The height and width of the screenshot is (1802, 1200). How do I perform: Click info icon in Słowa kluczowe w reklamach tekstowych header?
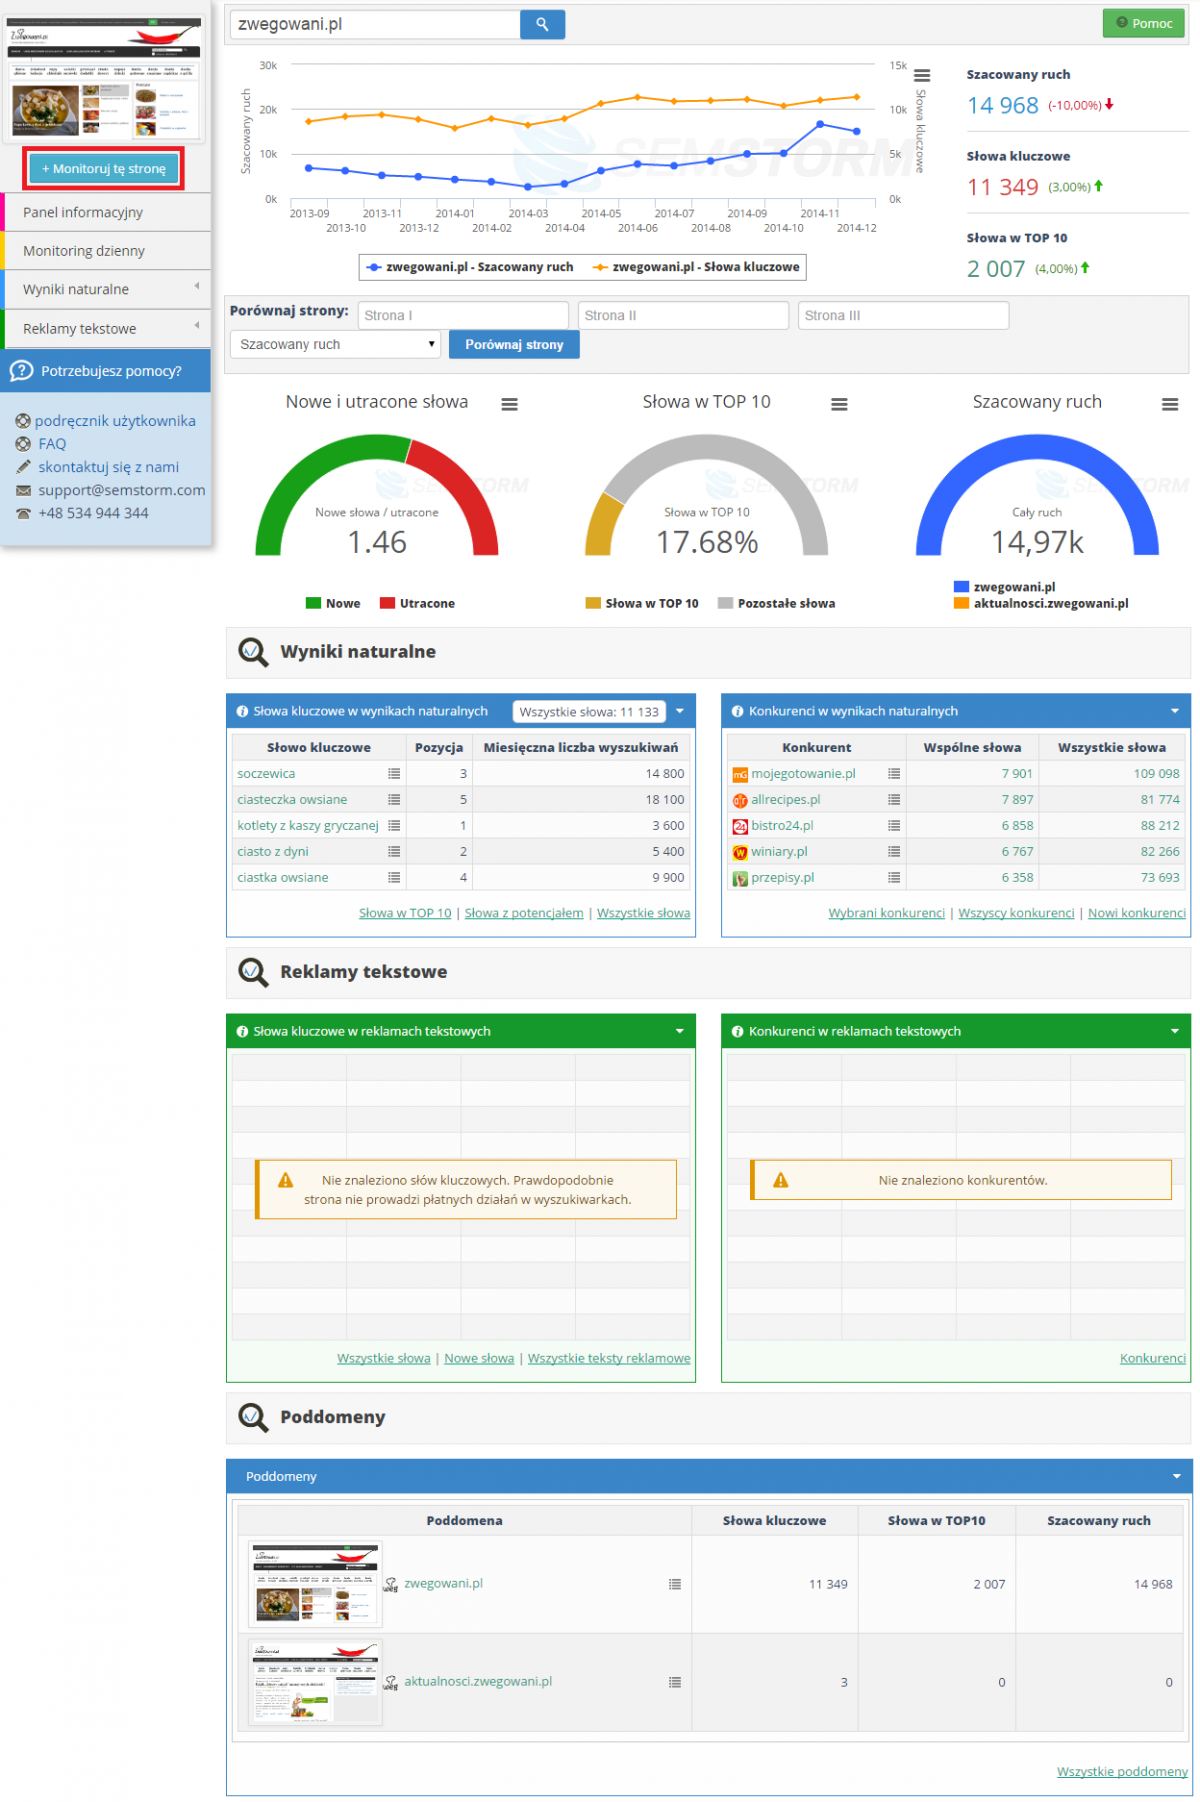242,1032
